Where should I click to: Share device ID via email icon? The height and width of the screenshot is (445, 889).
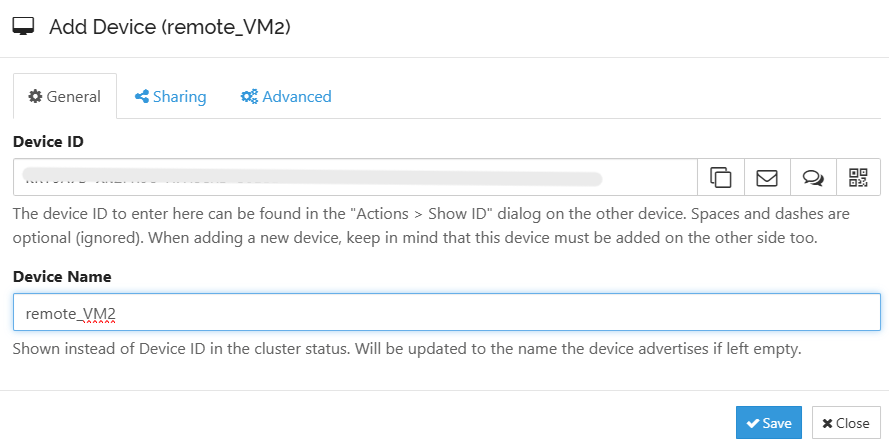point(767,178)
